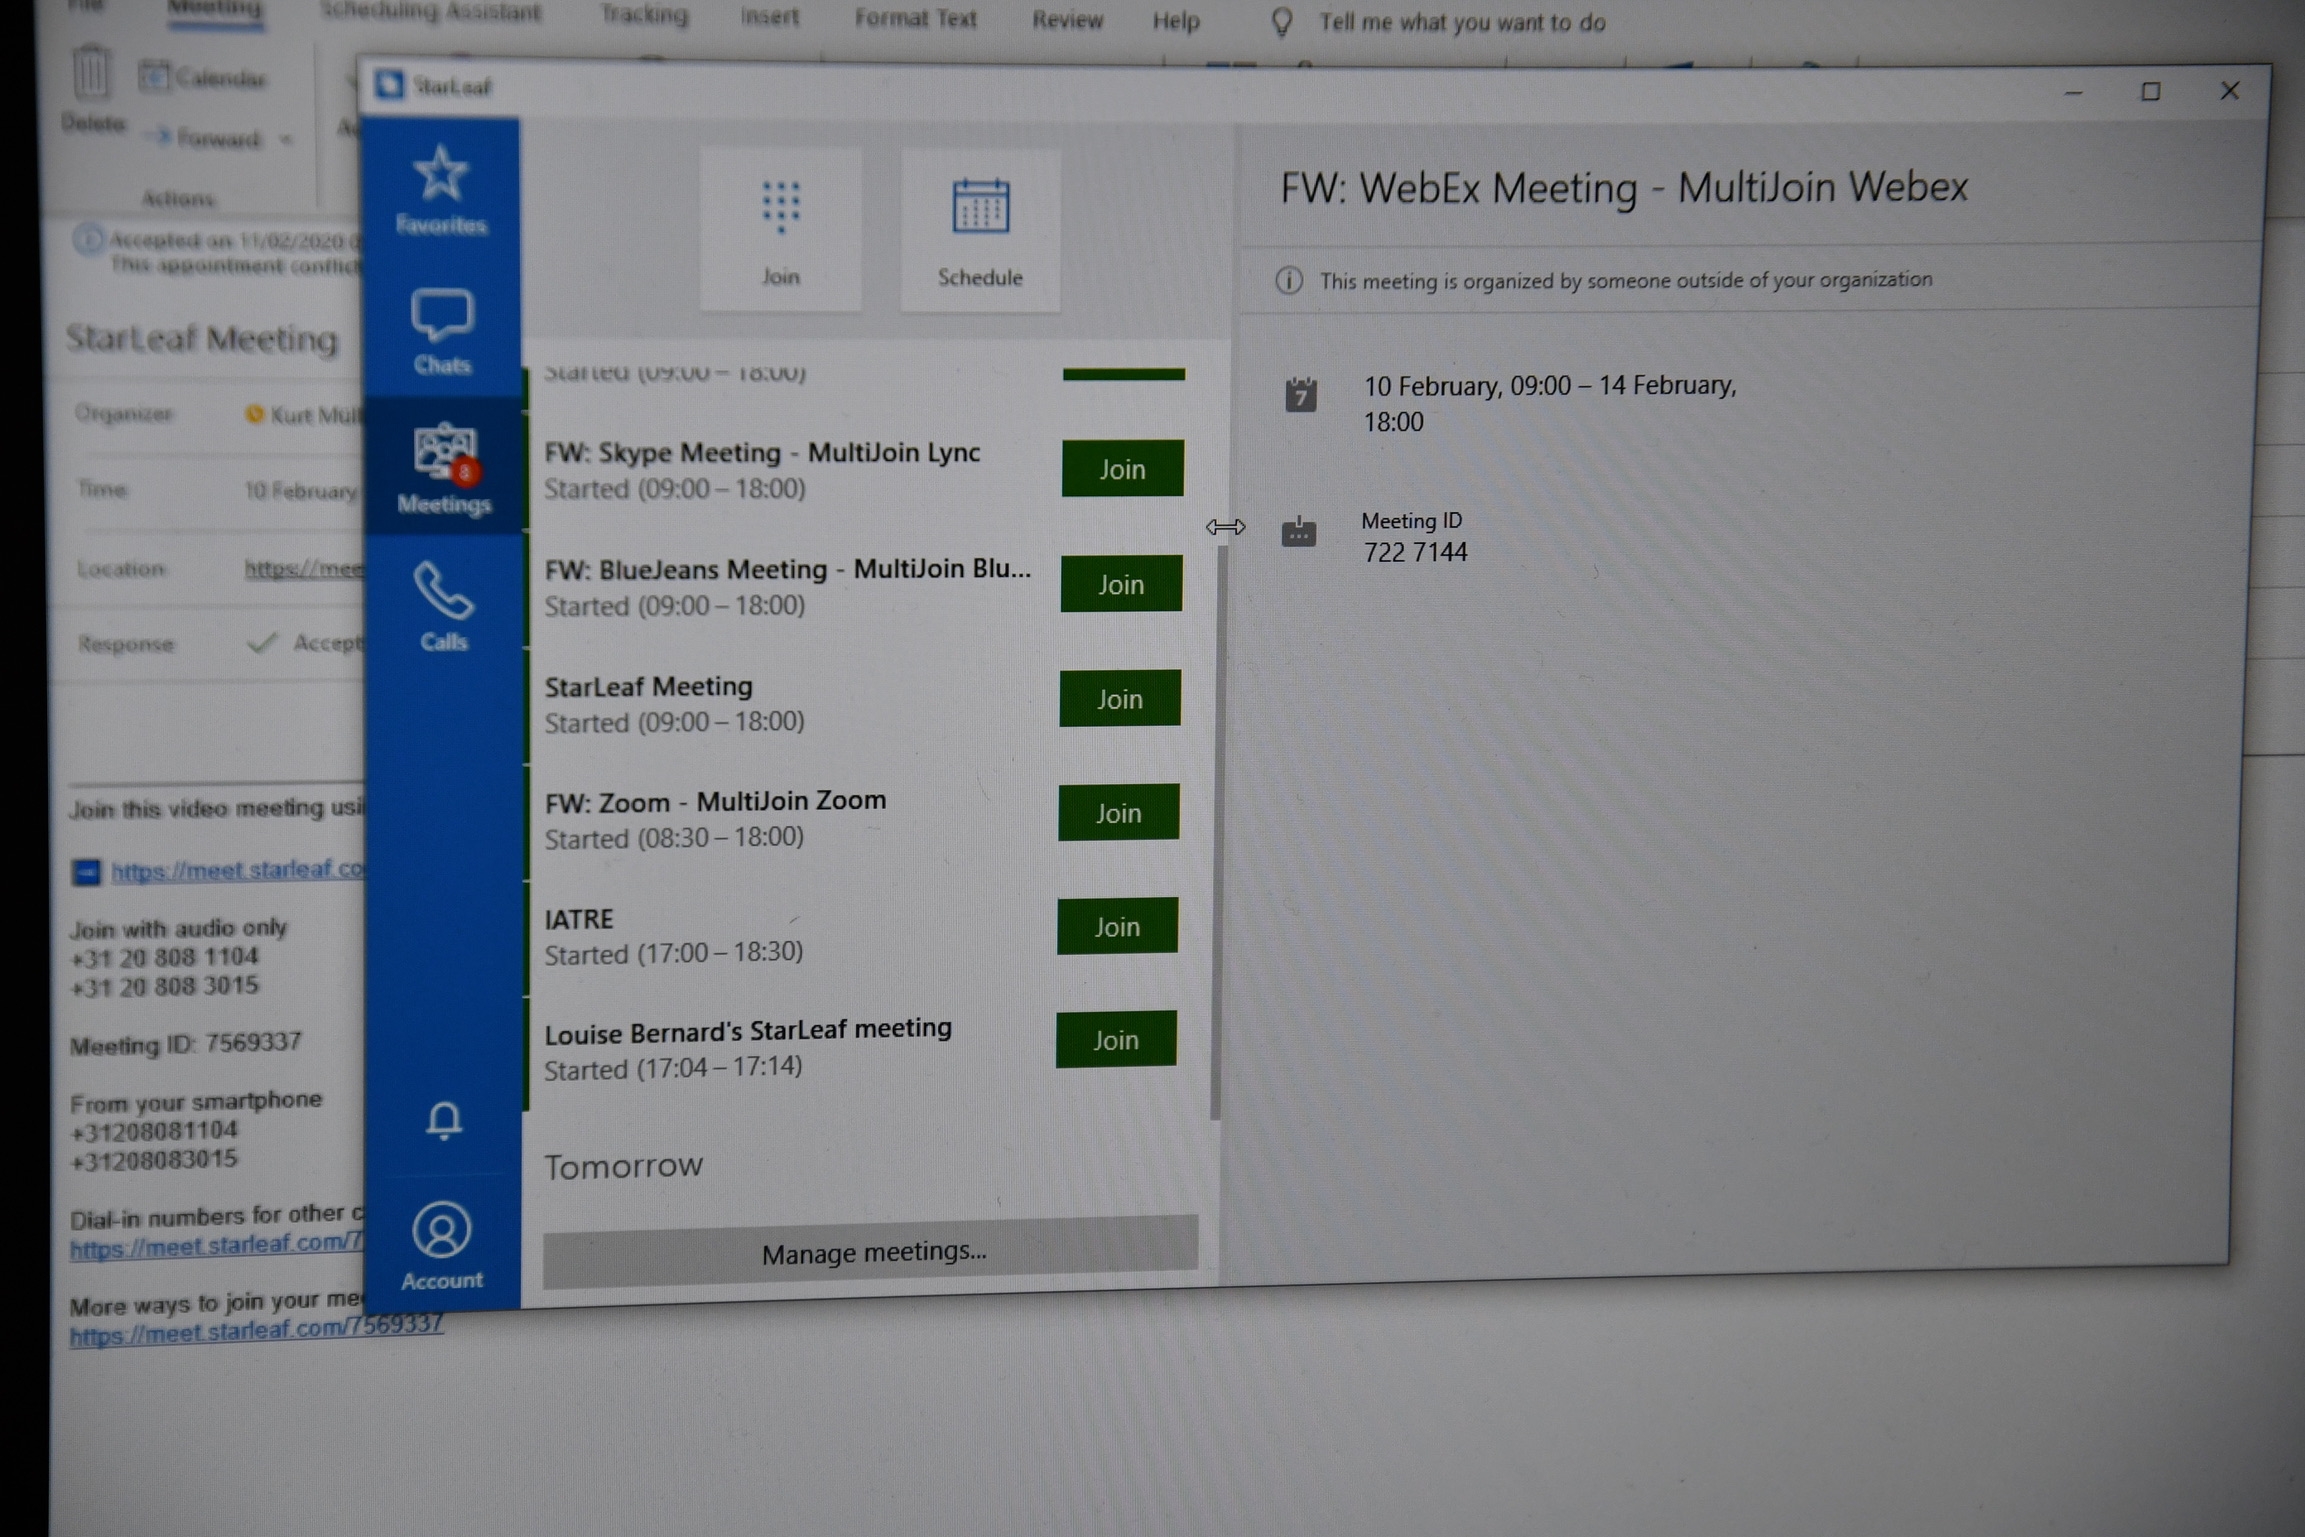Join the IATRE meeting
Screen dimensions: 2305x1537
[x=1116, y=927]
